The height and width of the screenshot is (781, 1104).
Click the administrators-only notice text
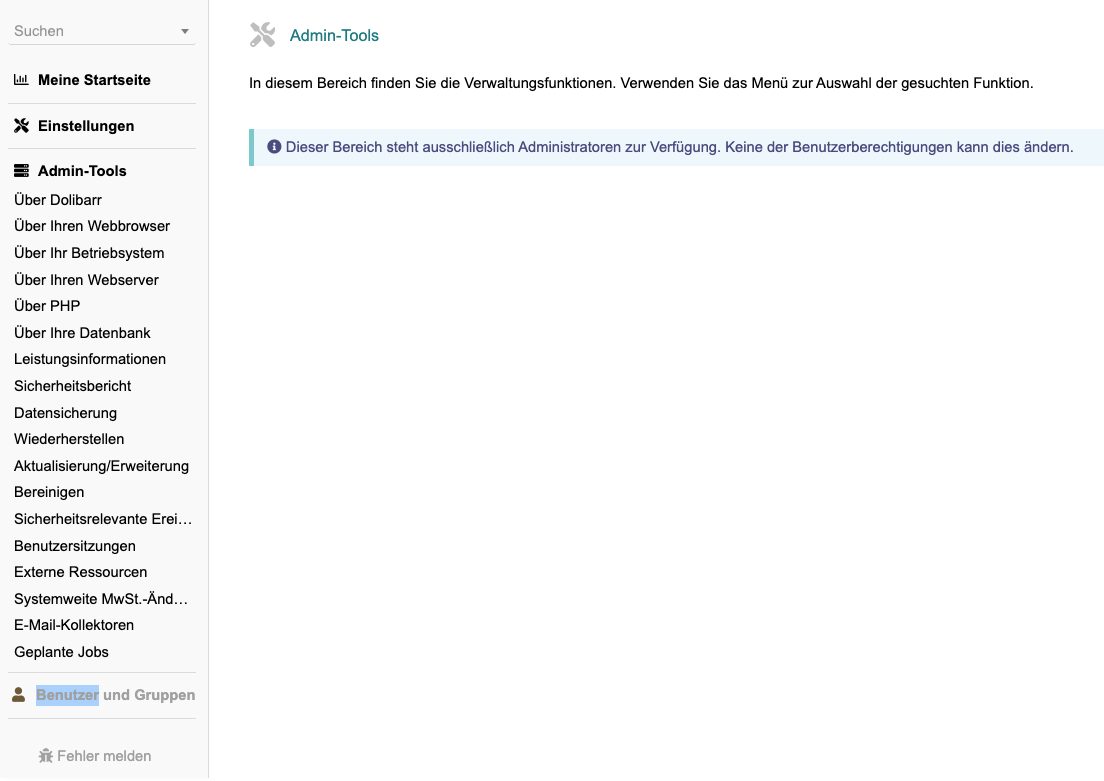coord(679,146)
